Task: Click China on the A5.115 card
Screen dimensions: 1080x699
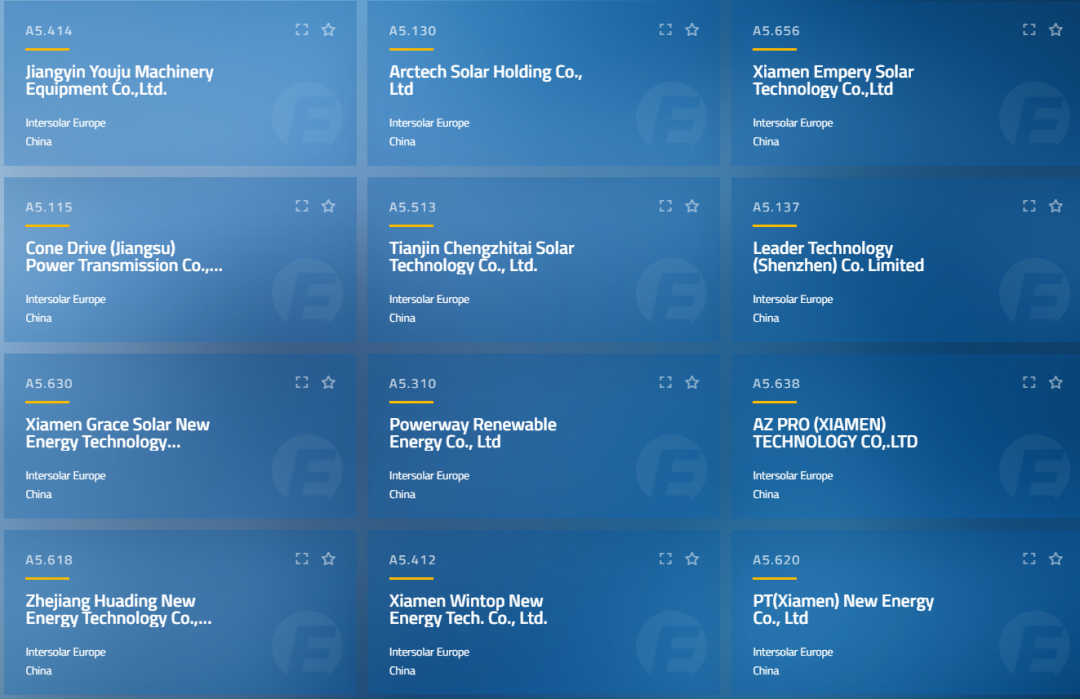Action: point(39,317)
